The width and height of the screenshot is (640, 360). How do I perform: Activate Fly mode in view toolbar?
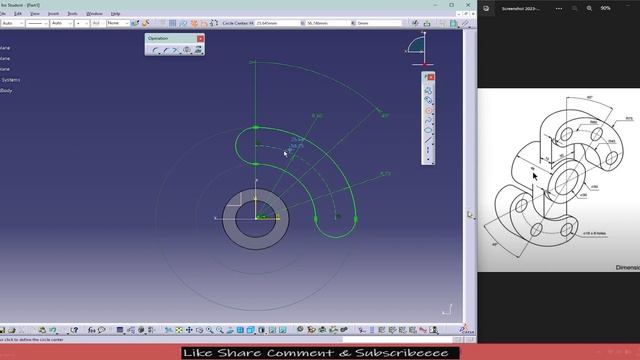pos(169,330)
